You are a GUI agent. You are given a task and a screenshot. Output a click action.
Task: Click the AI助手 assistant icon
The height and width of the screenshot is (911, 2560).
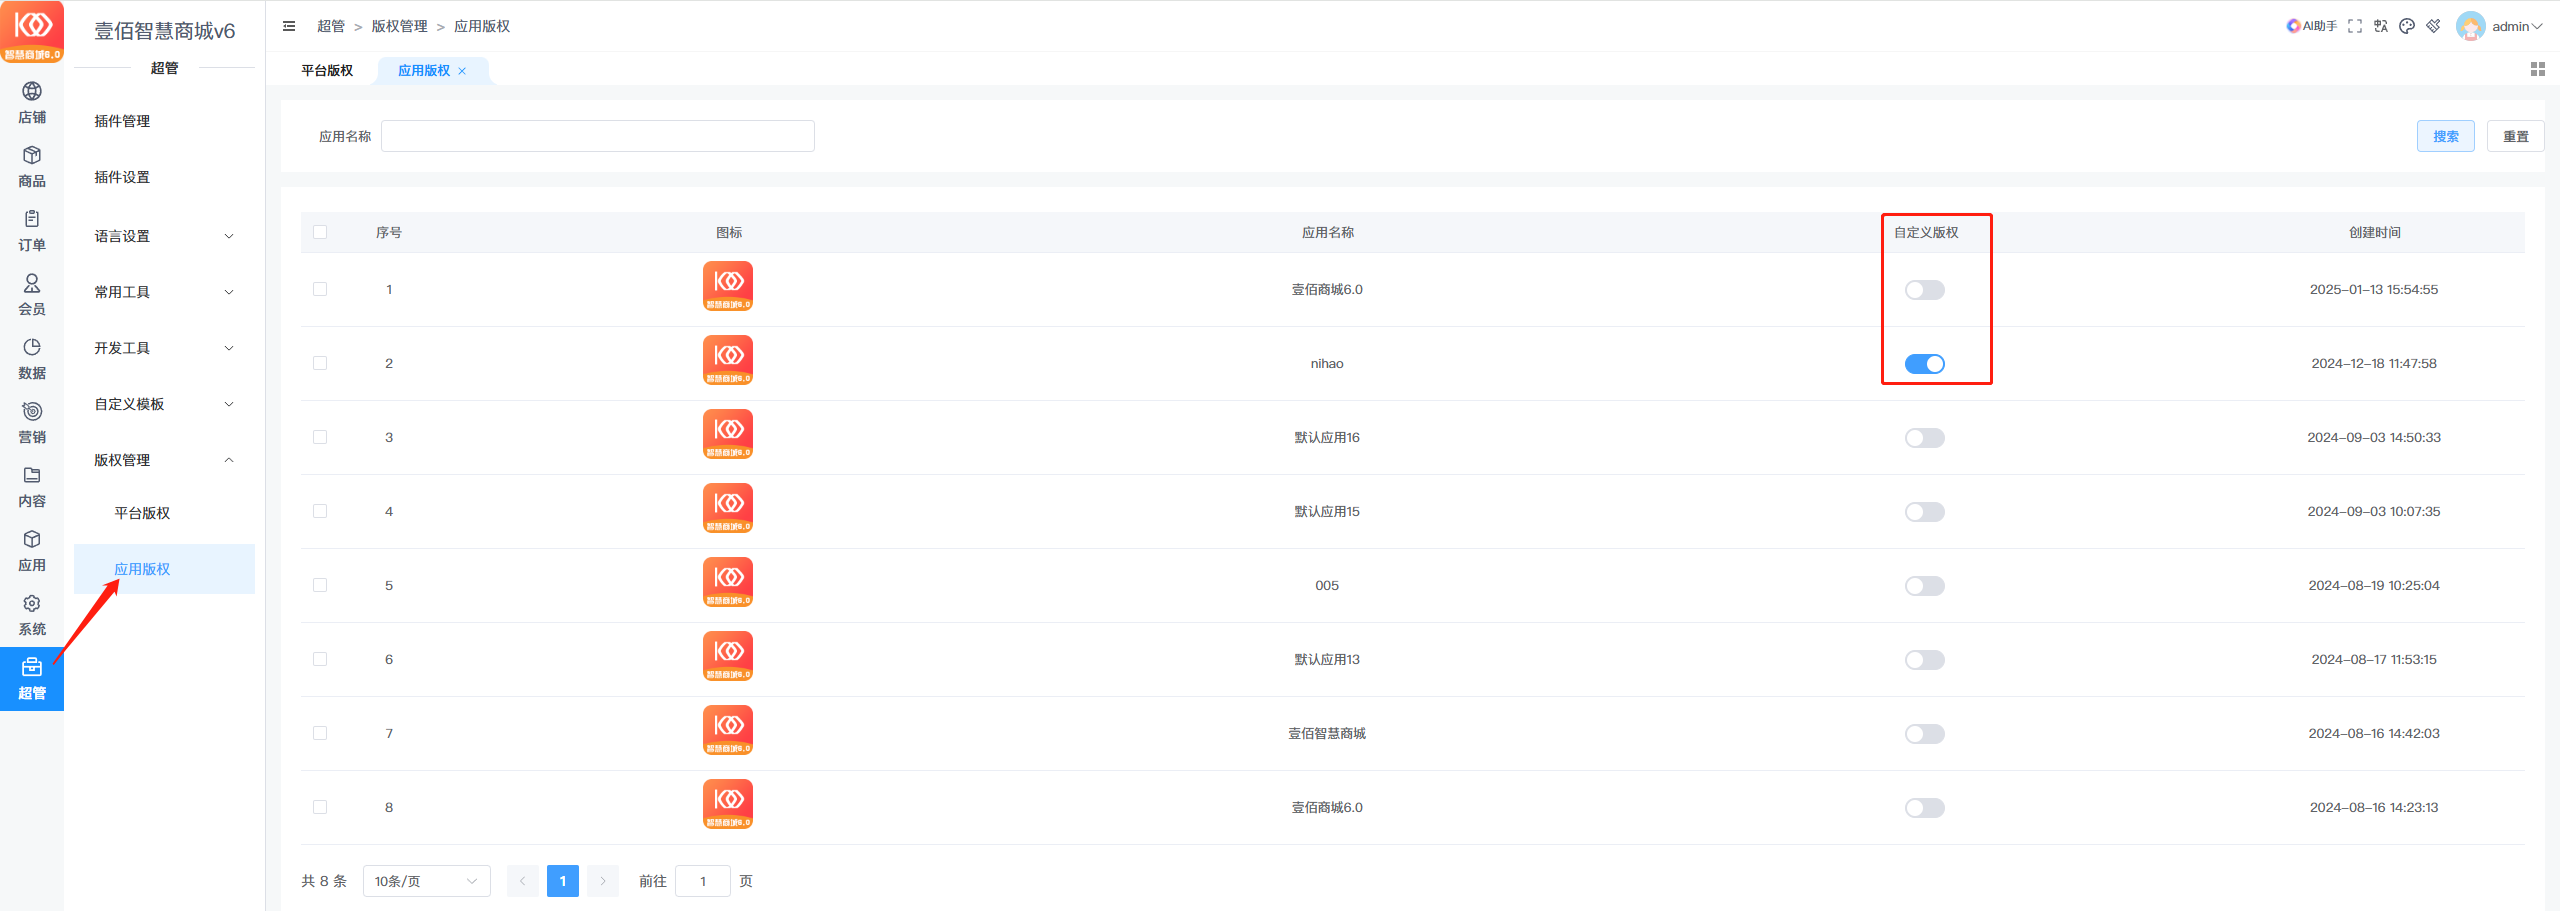[x=2310, y=26]
